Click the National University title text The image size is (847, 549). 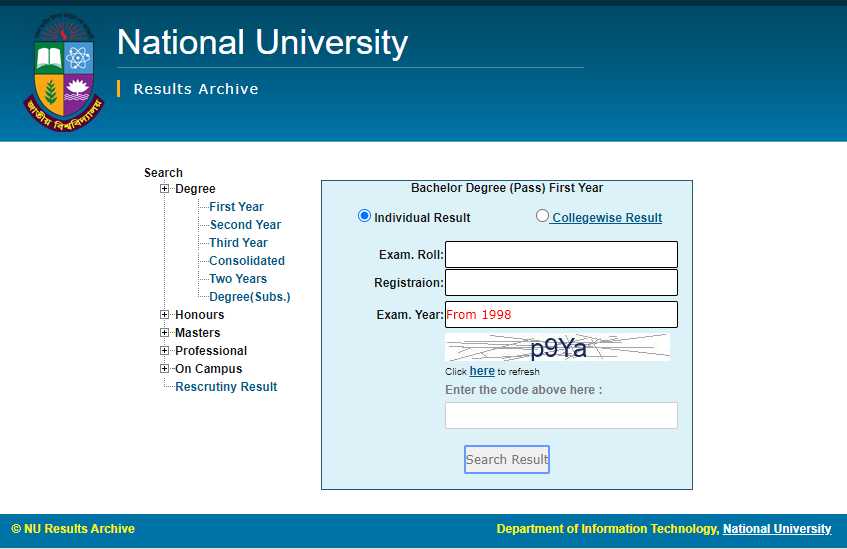(x=263, y=43)
